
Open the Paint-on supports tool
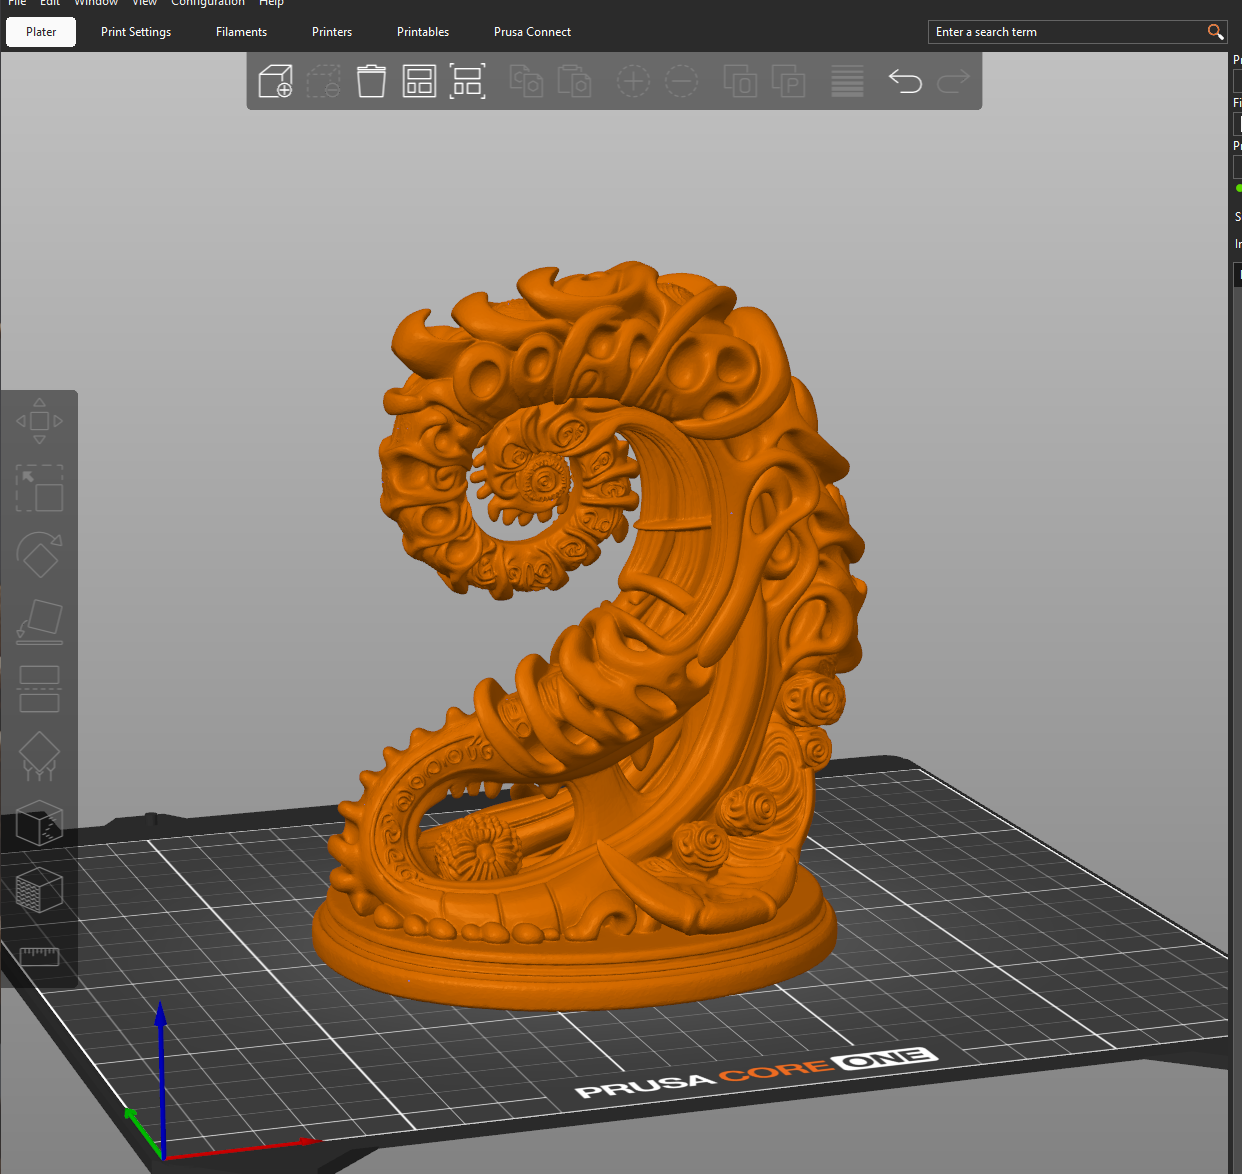39,756
